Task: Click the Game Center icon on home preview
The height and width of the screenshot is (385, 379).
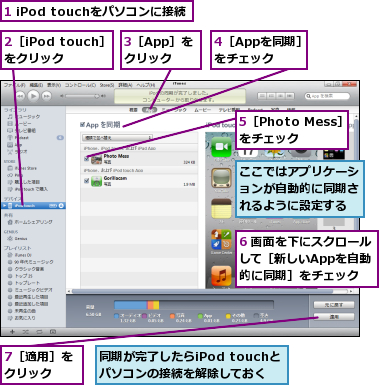Action: pos(221,240)
